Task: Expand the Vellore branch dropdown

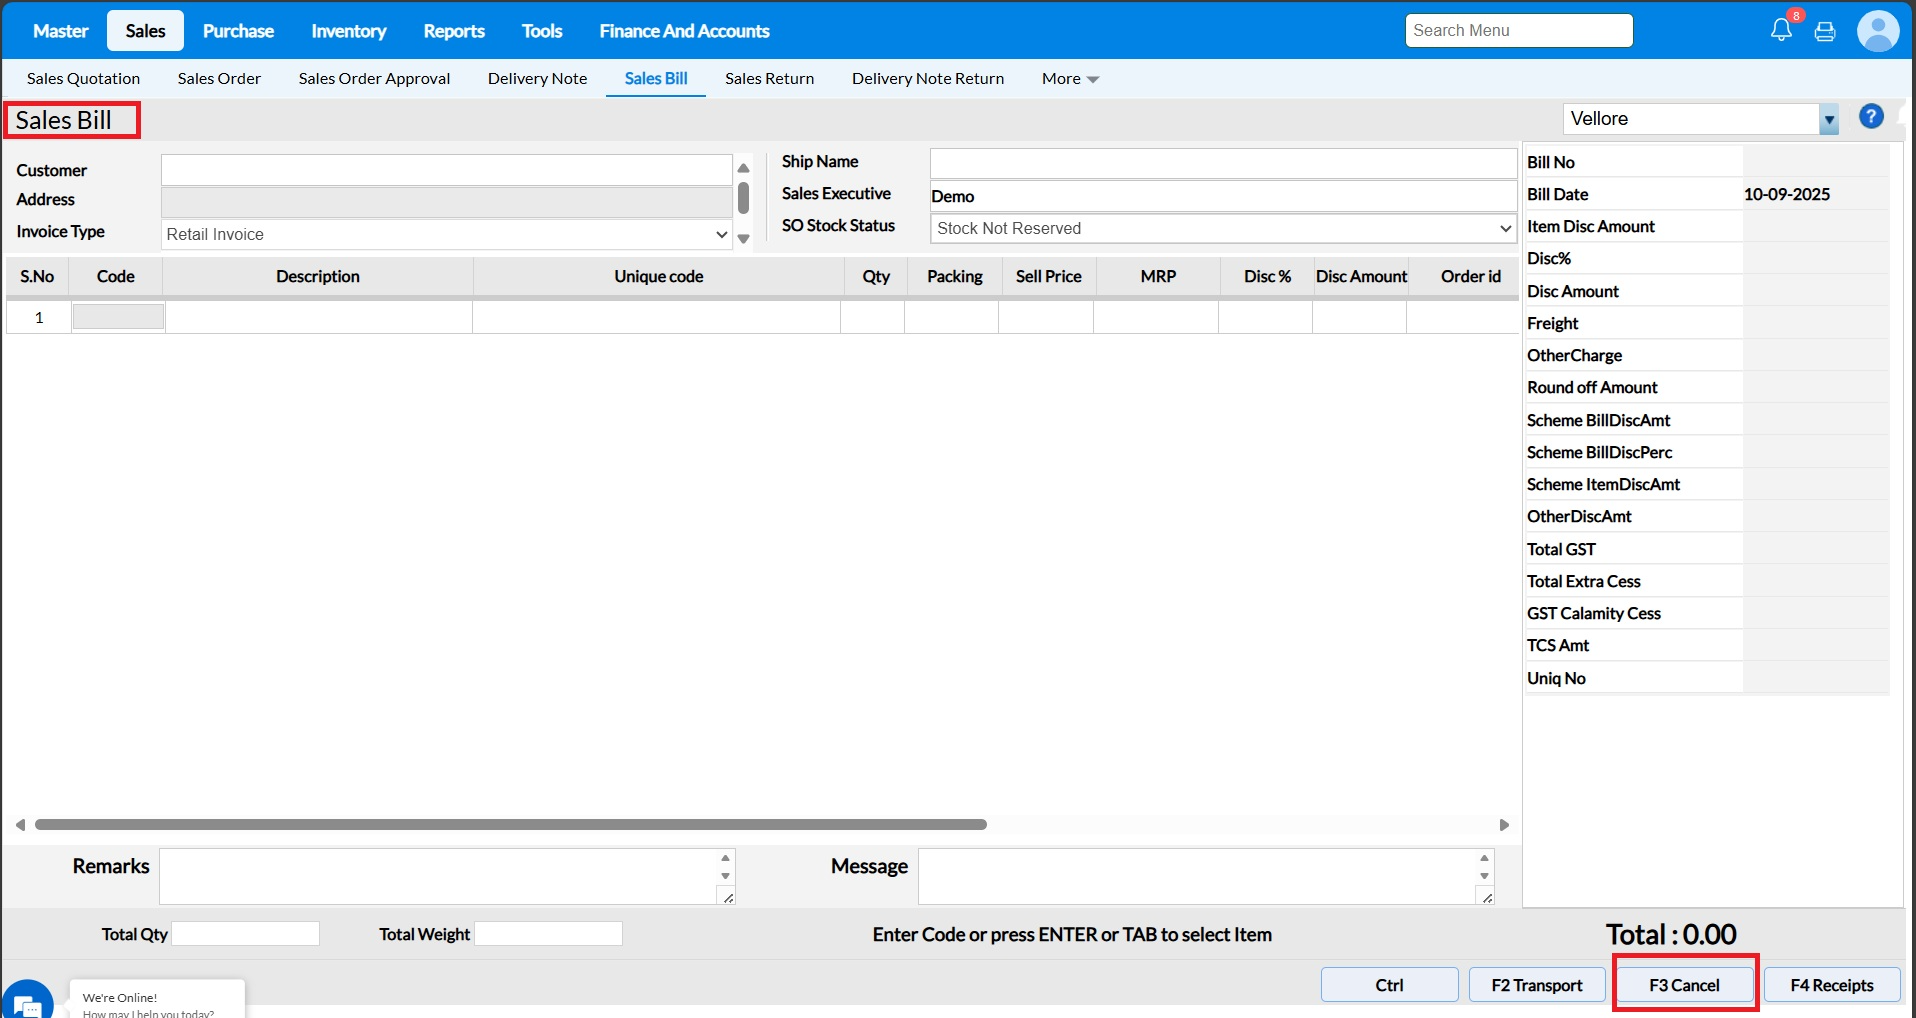Action: point(1828,120)
